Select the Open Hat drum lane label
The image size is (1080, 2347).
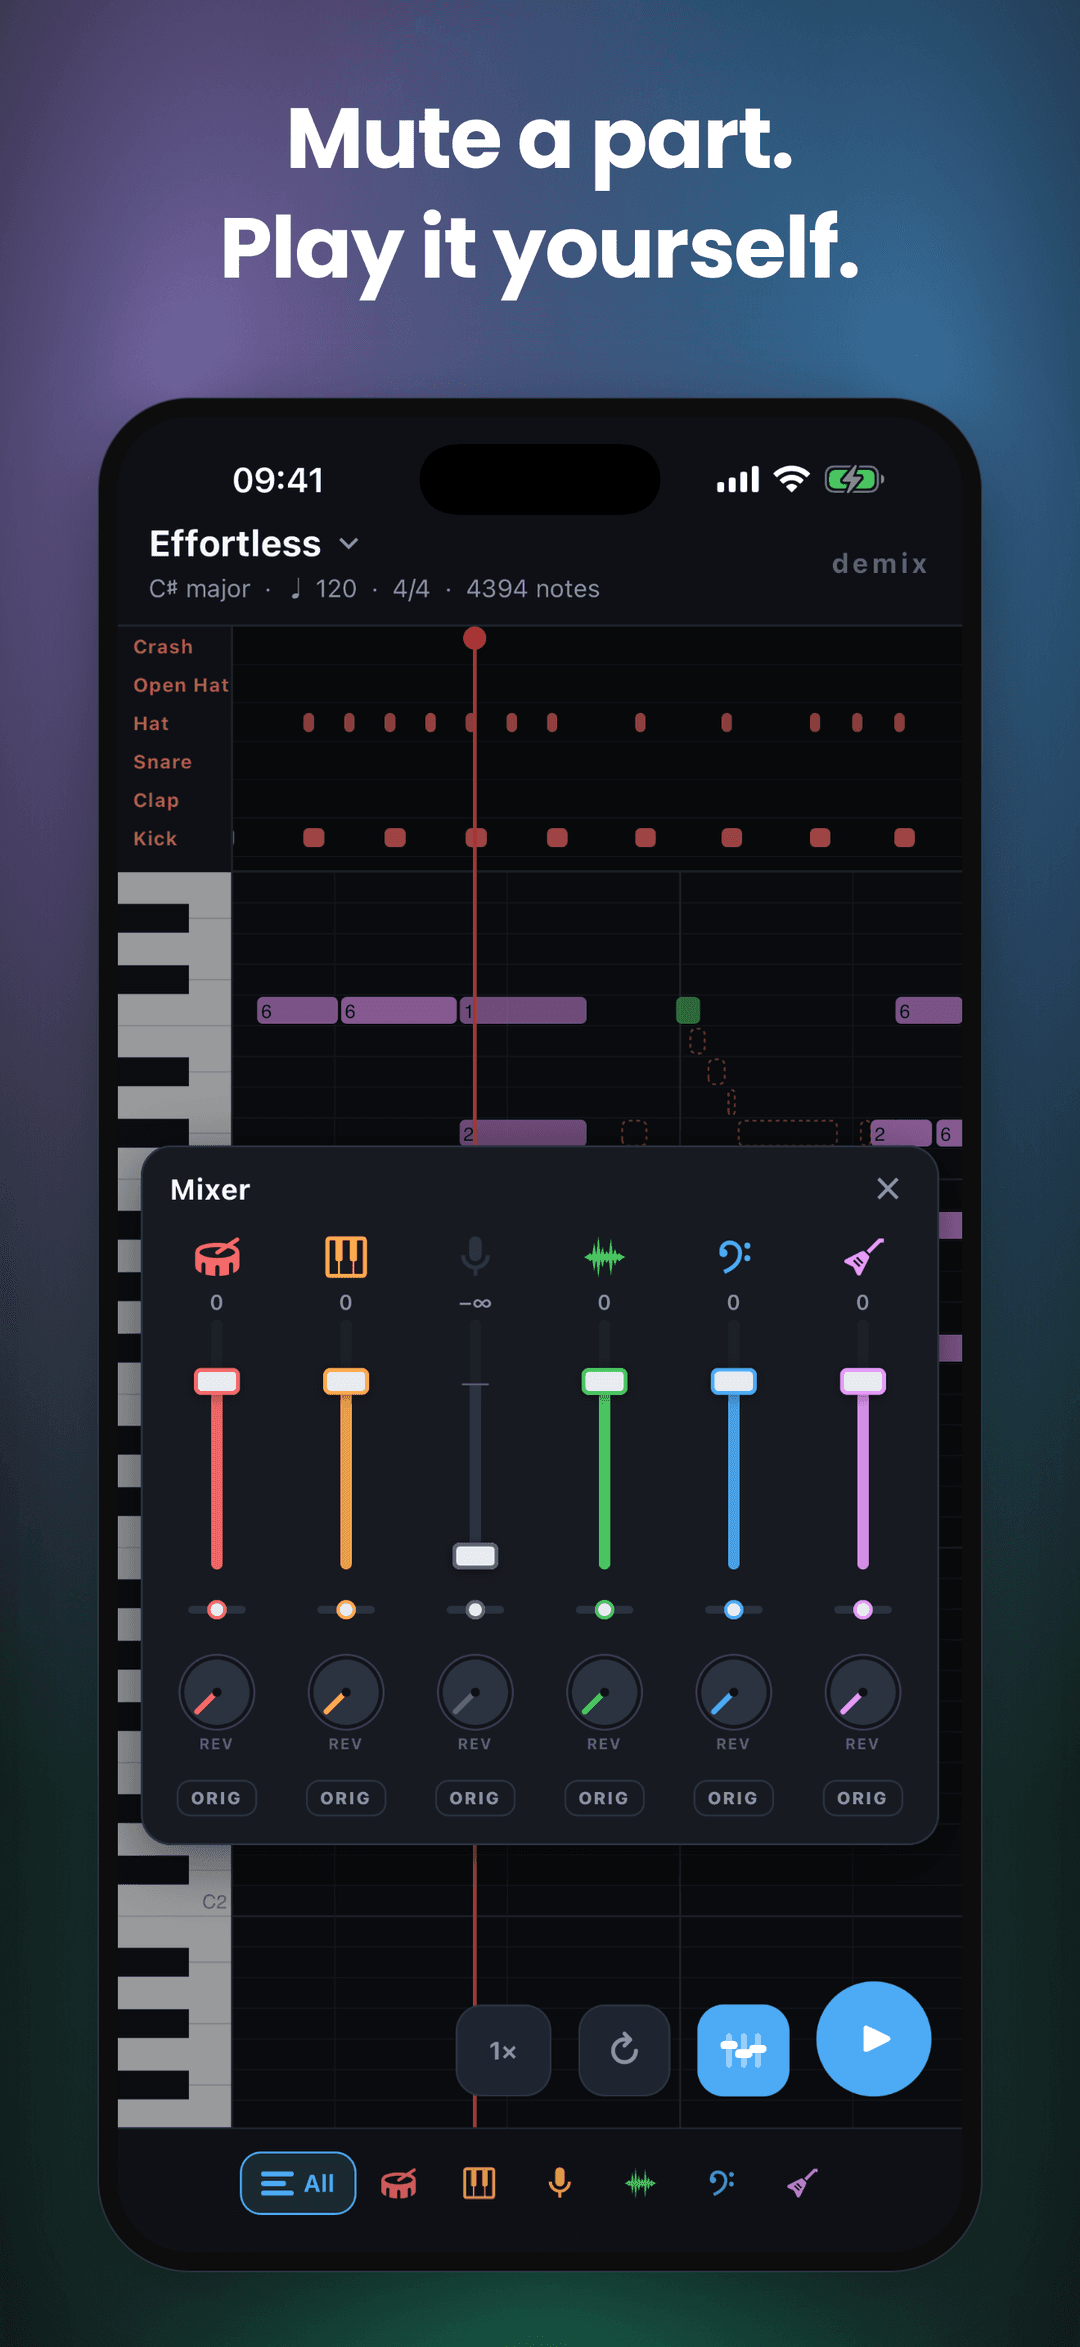coord(181,685)
